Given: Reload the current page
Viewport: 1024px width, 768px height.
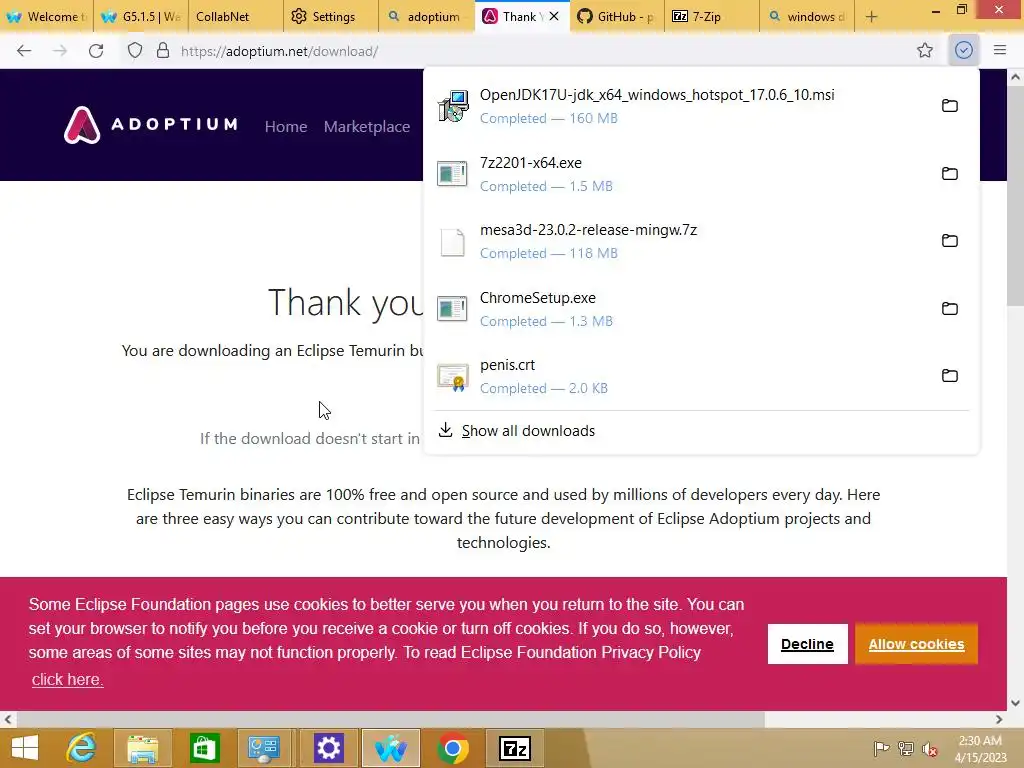Looking at the screenshot, I should (x=96, y=51).
